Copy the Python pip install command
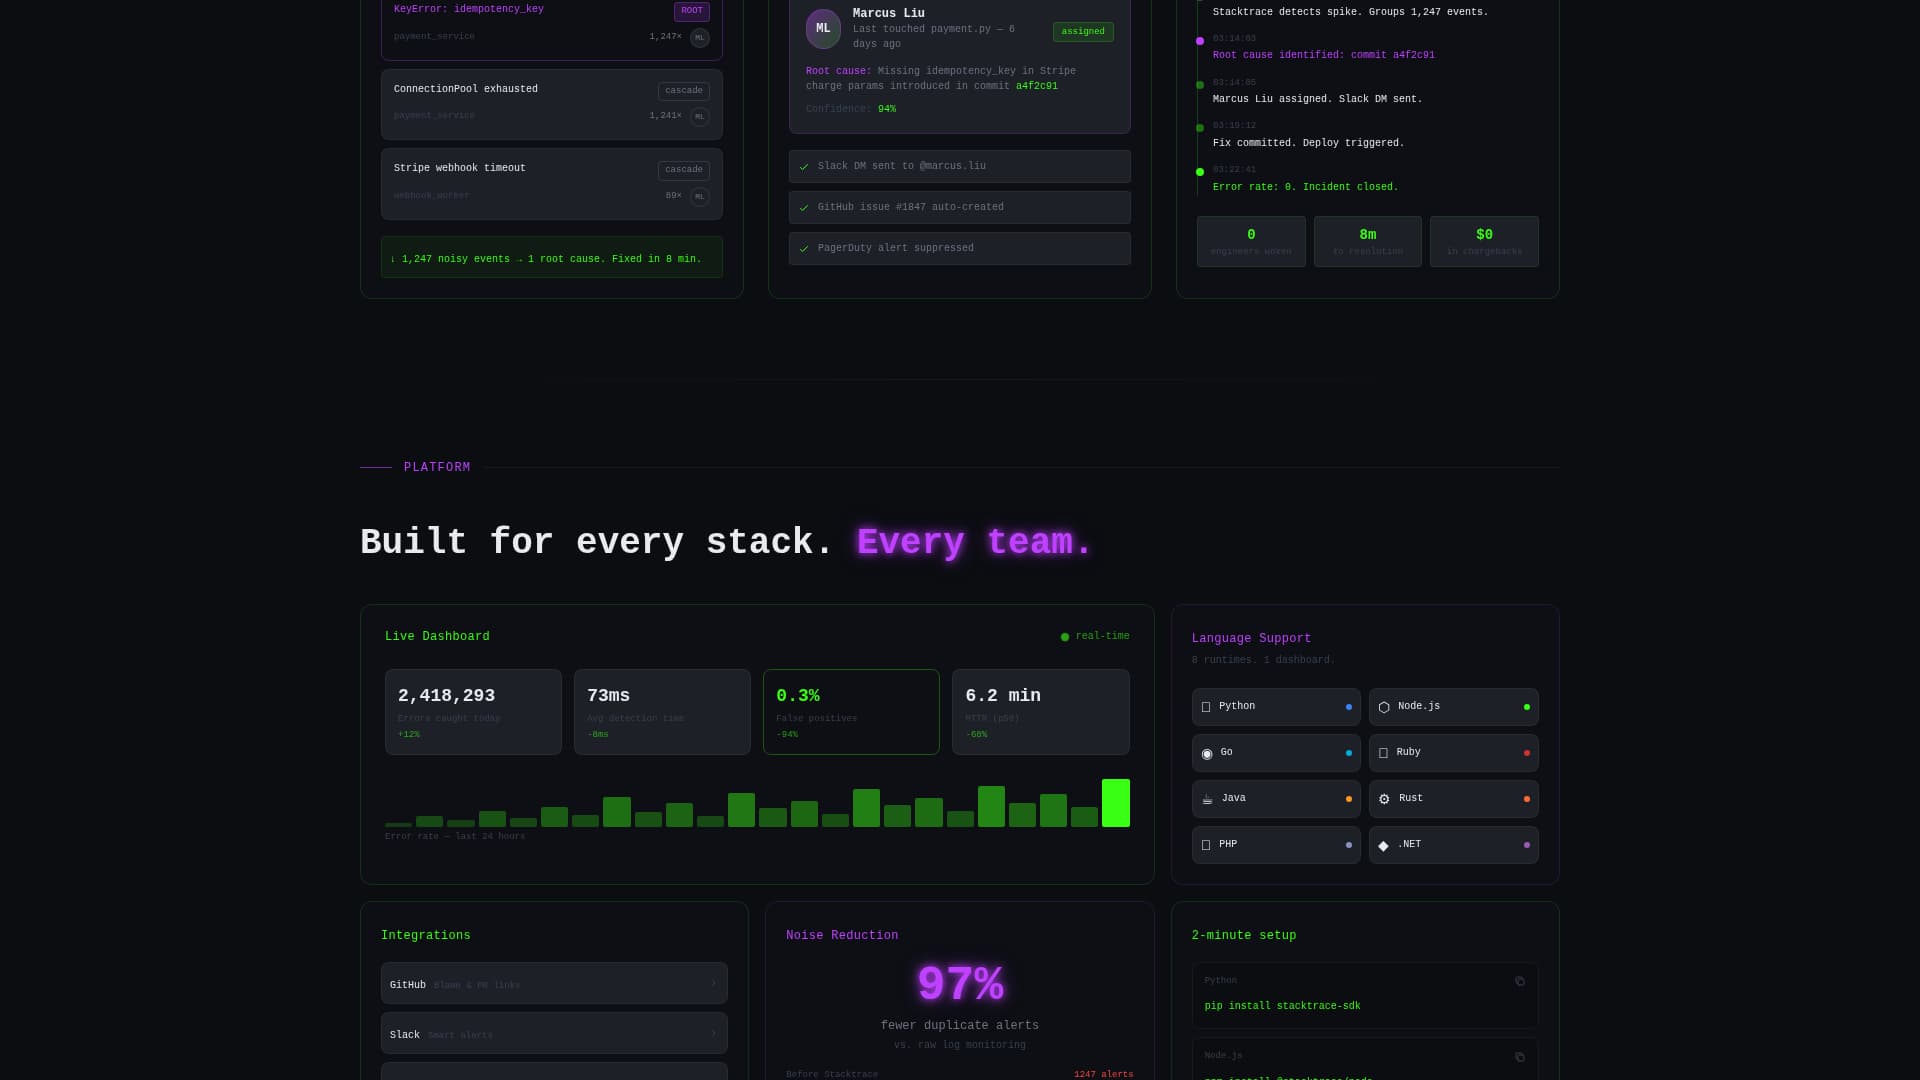The width and height of the screenshot is (1920, 1080). [1520, 981]
